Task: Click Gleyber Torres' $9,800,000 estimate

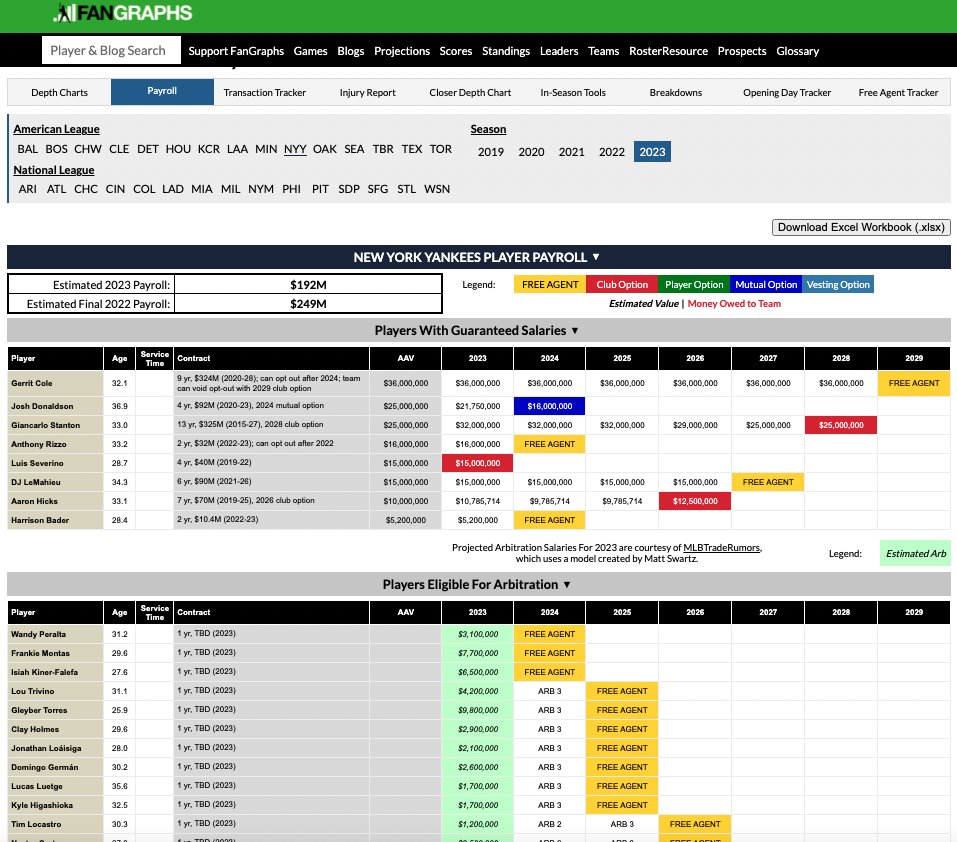Action: [477, 710]
